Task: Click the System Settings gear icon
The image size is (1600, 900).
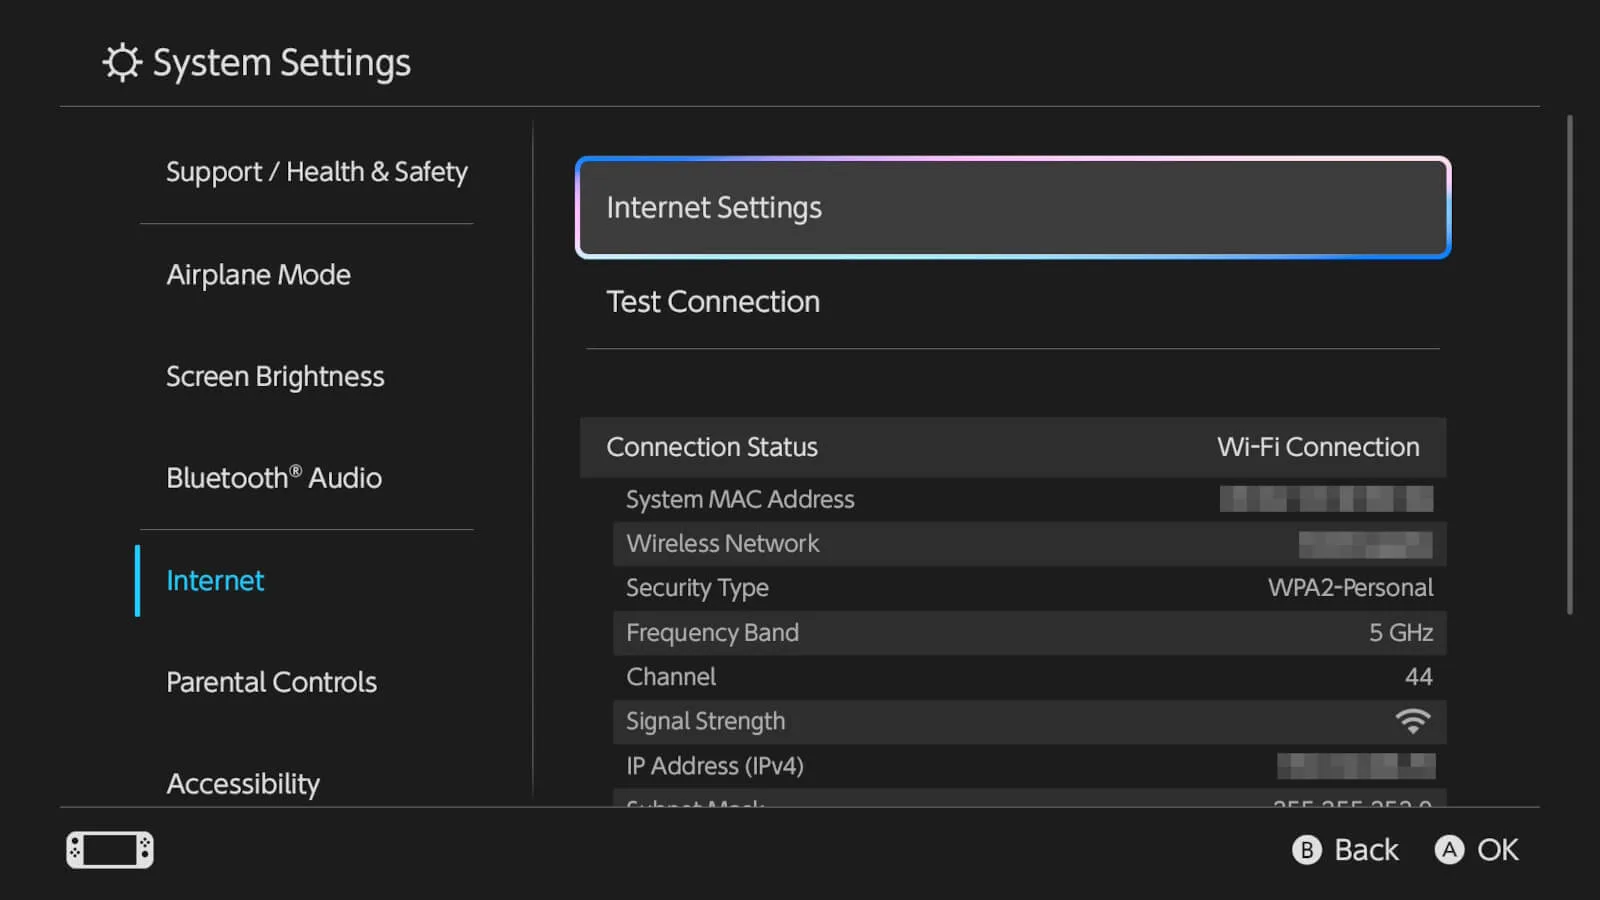Action: pyautogui.click(x=121, y=62)
